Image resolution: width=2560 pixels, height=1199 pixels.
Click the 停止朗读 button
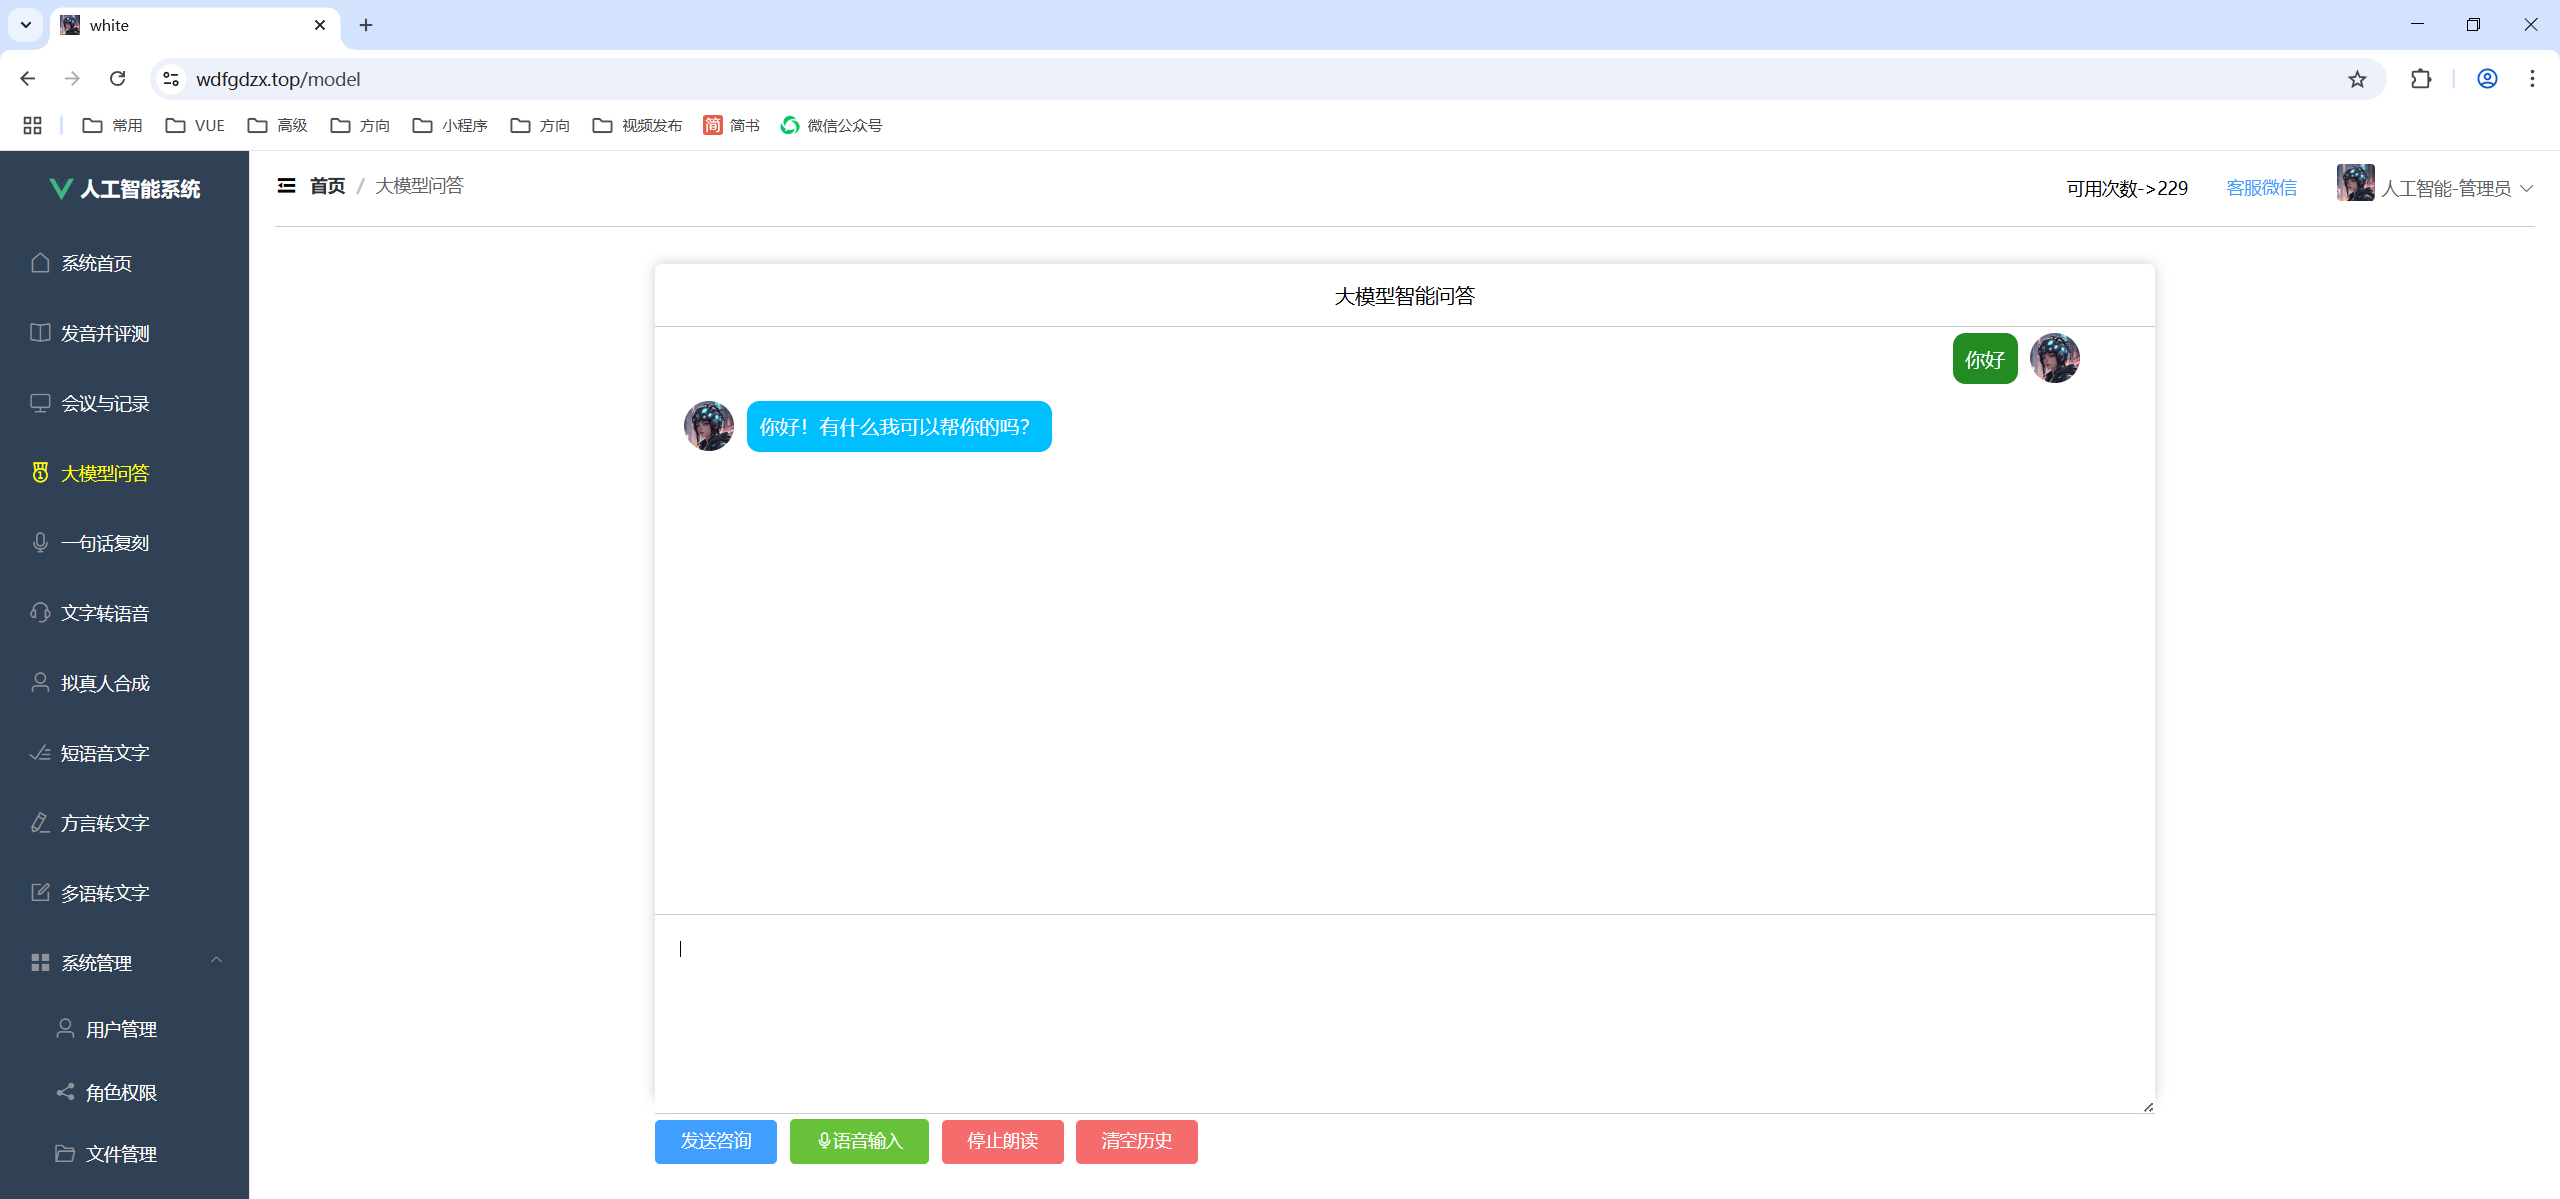(x=1002, y=1141)
